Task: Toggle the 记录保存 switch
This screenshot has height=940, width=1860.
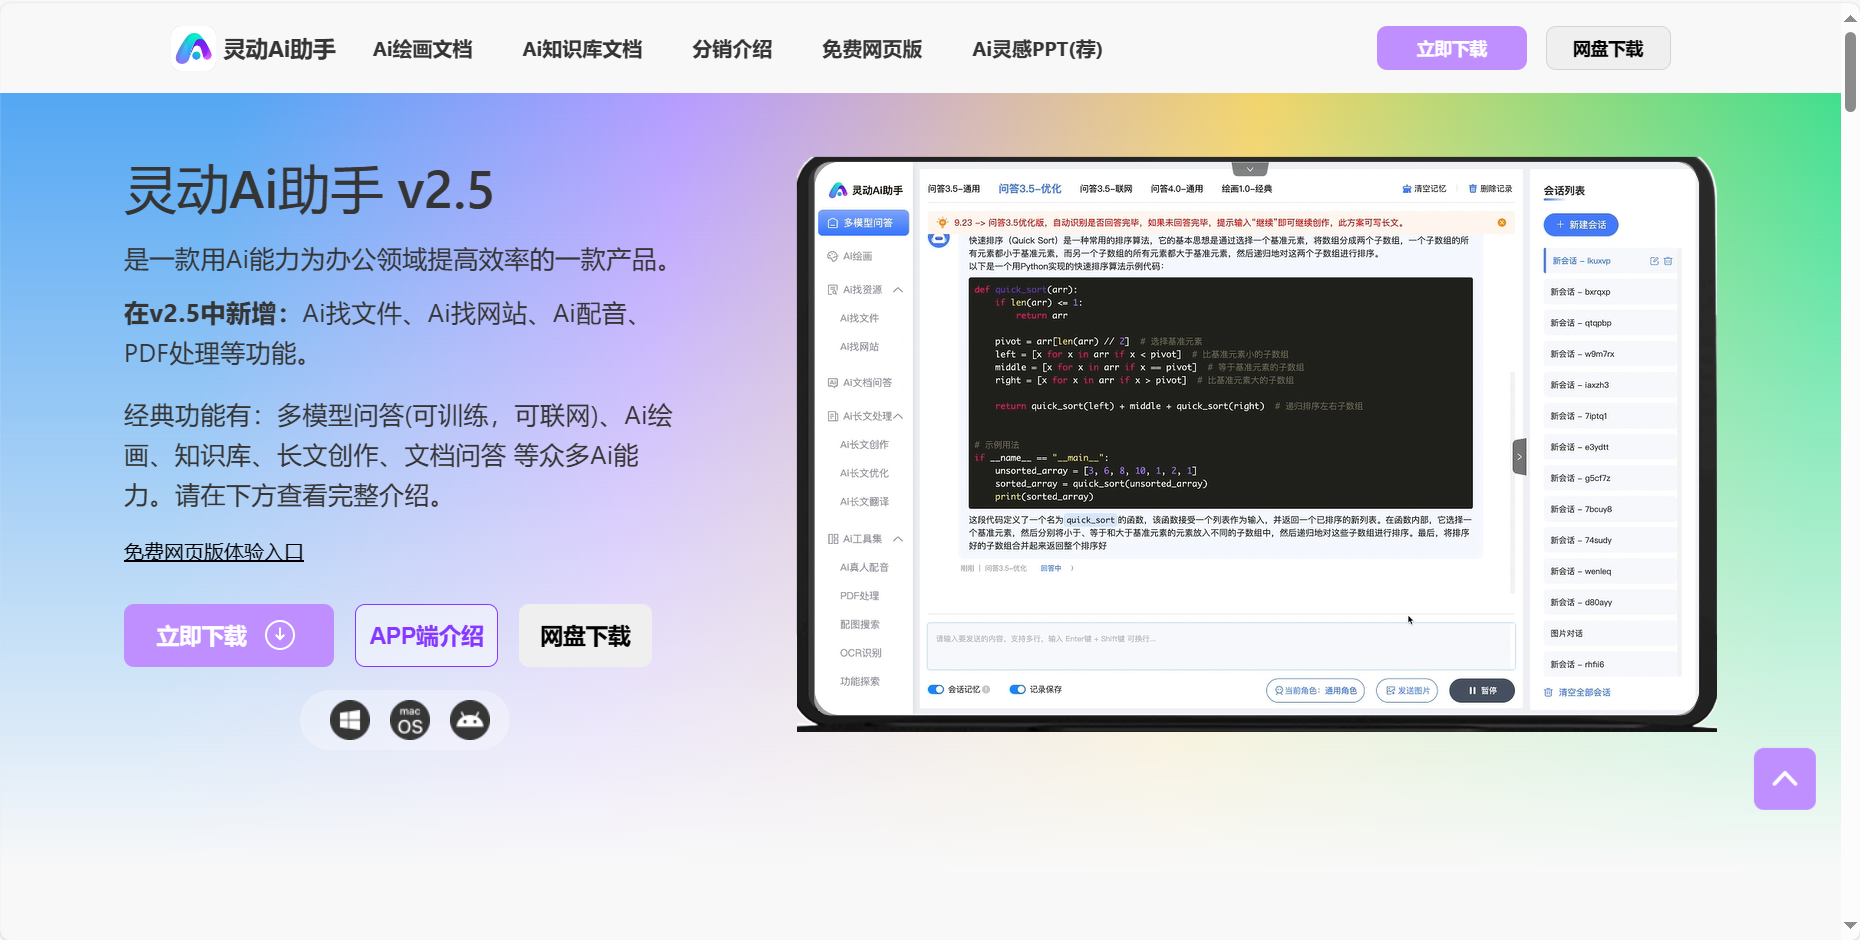Action: [1017, 689]
